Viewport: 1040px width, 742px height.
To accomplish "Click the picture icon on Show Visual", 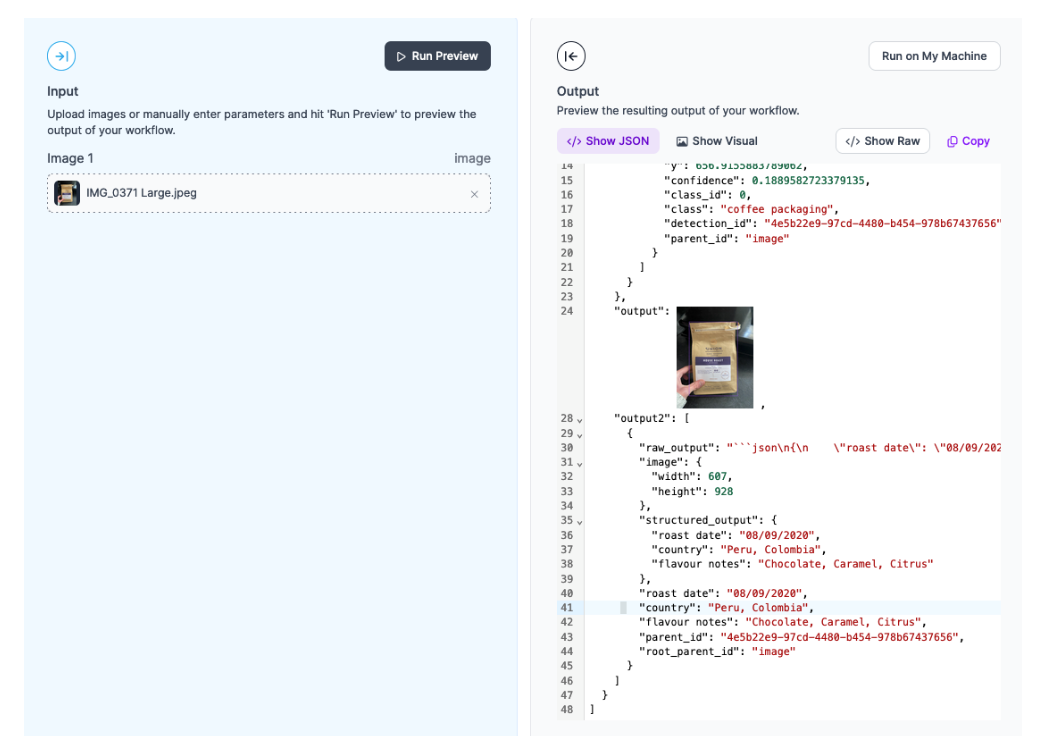I will (682, 142).
